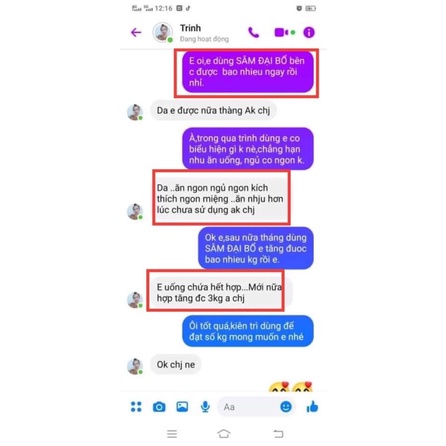Tap the microphone voice message icon

click(205, 407)
